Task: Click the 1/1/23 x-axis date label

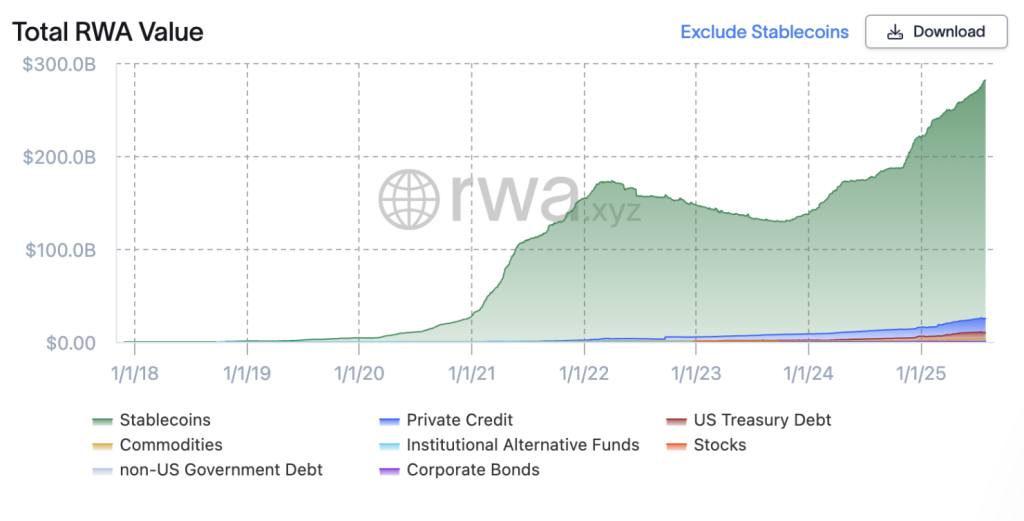Action: 696,374
